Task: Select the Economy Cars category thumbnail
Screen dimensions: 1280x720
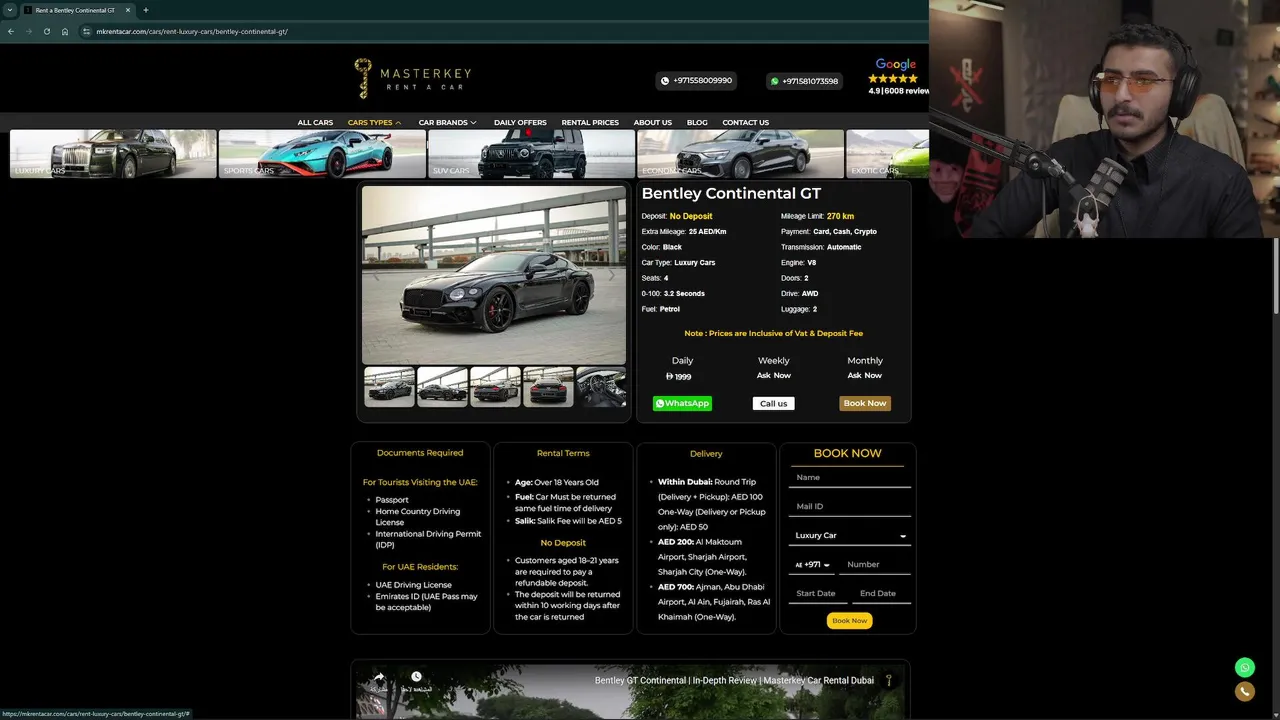Action: (740, 154)
